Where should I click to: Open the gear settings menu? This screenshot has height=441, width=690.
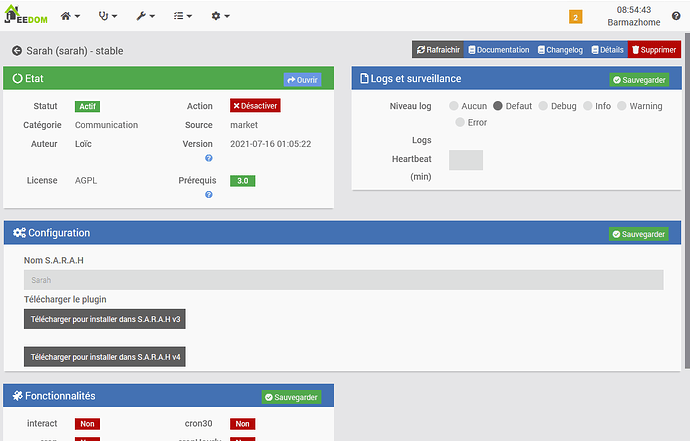[216, 16]
